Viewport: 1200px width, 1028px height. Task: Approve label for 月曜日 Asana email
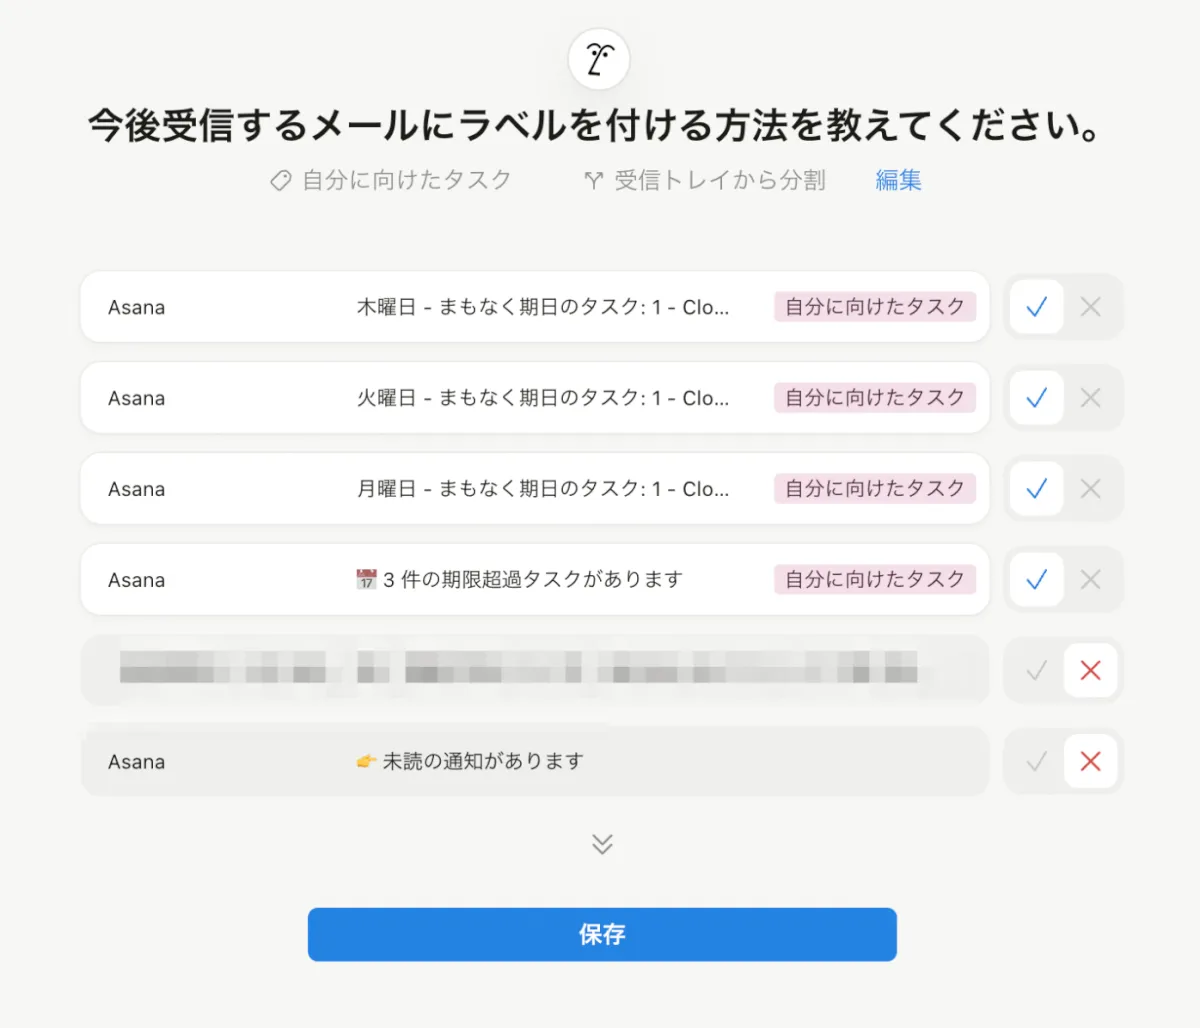click(x=1036, y=489)
